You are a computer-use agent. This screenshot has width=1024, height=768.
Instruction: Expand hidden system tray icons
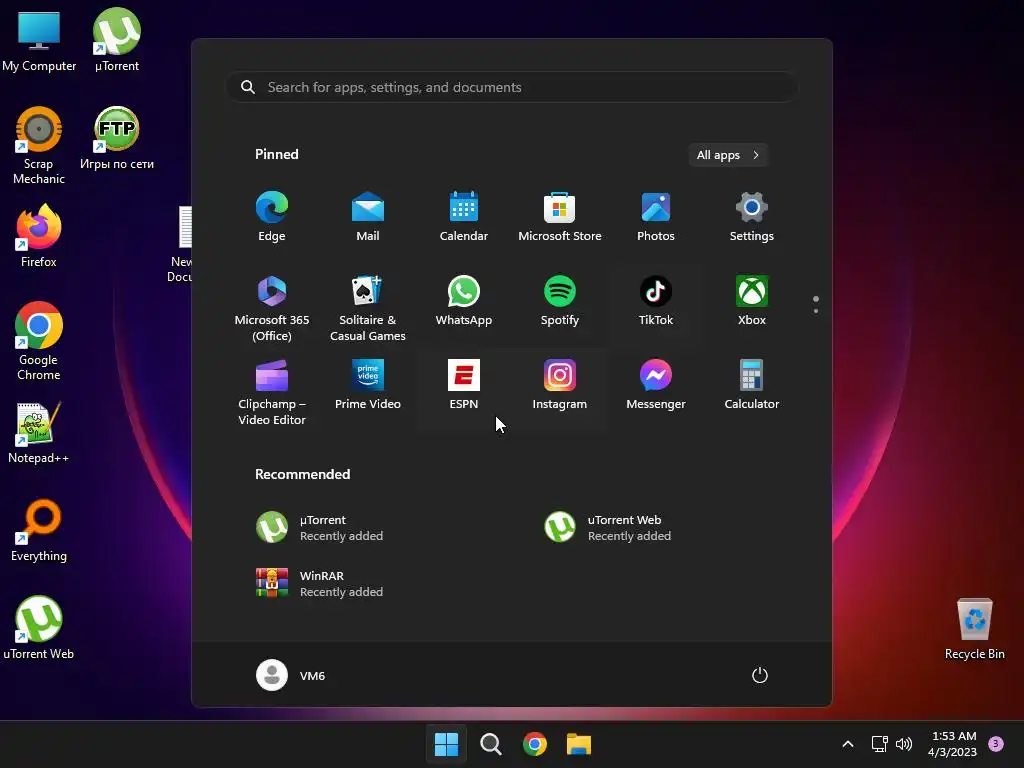click(x=848, y=744)
